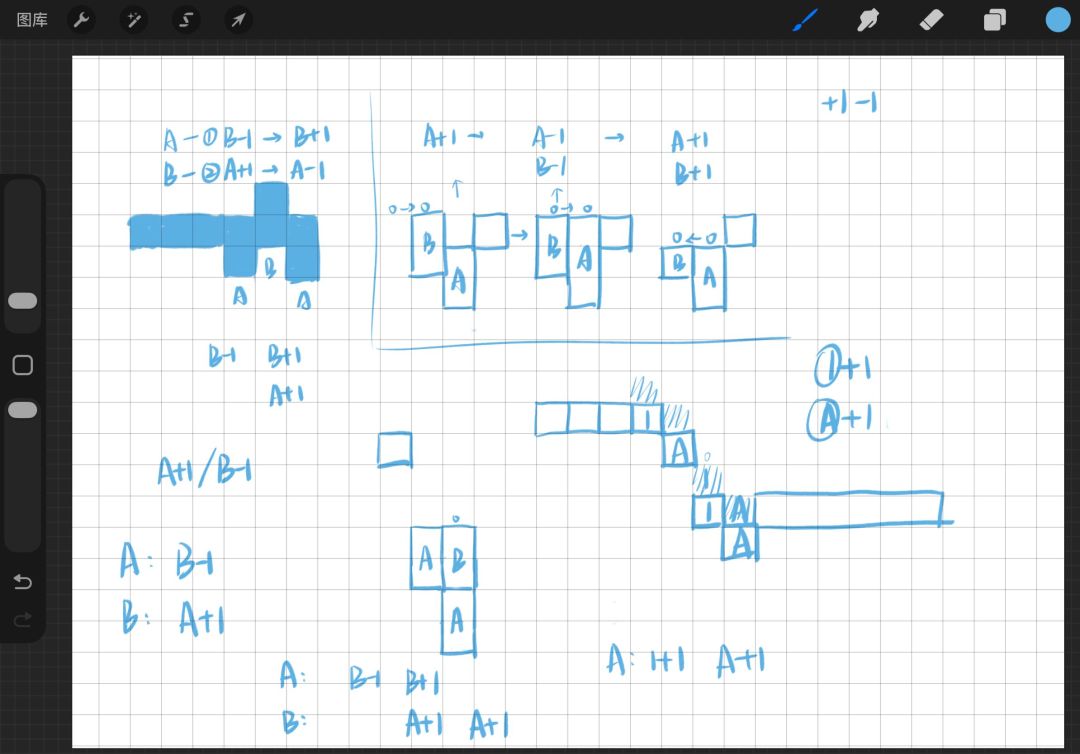Open the 图库 gallery
This screenshot has width=1080, height=754.
[x=32, y=20]
